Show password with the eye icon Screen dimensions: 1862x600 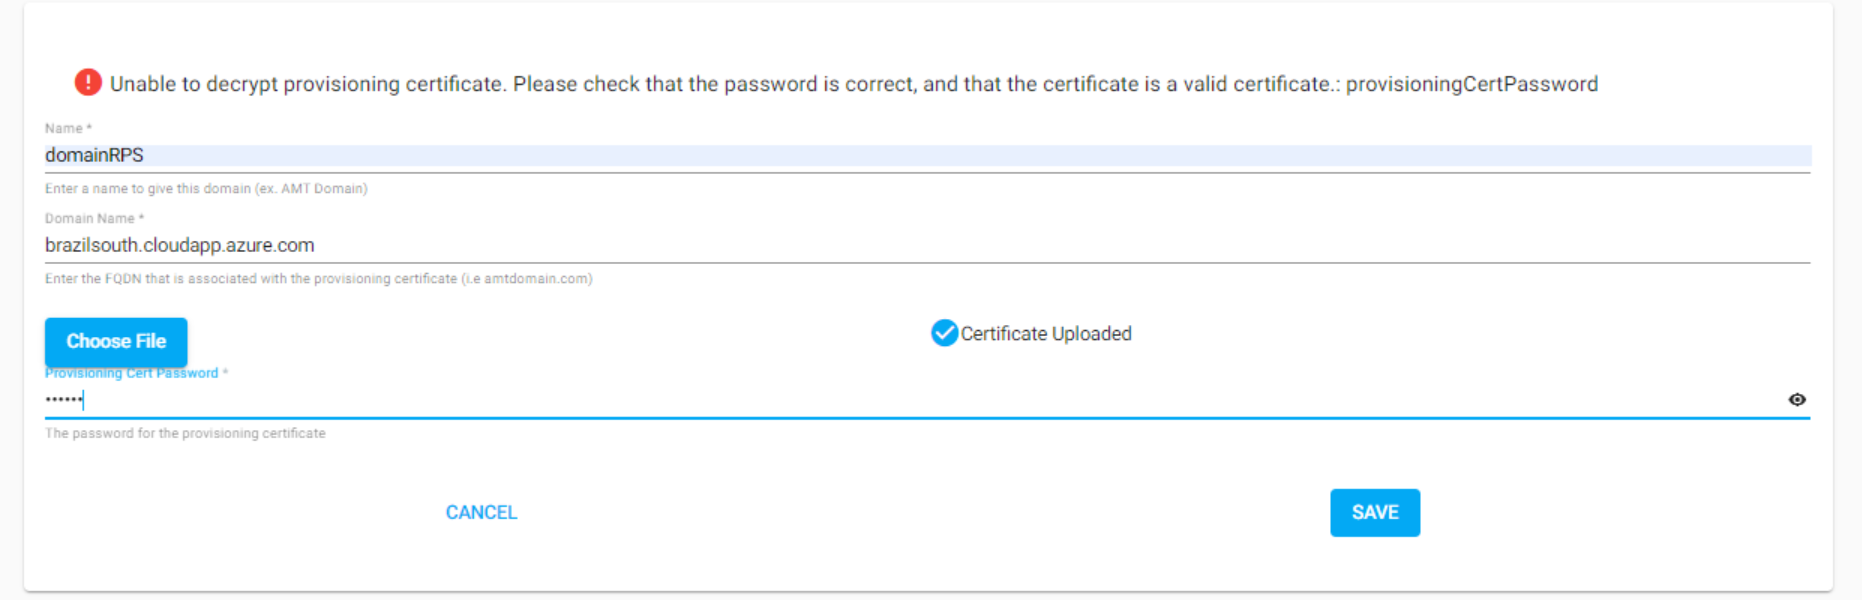coord(1797,399)
